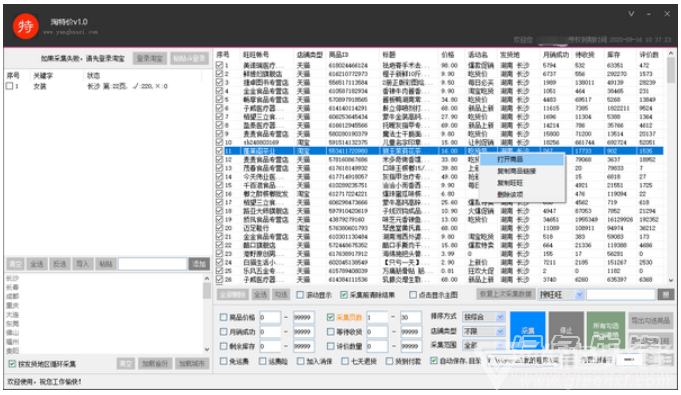The image size is (681, 395).
Task: Enable the 剩余库存 filter checkbox
Action: coord(223,346)
